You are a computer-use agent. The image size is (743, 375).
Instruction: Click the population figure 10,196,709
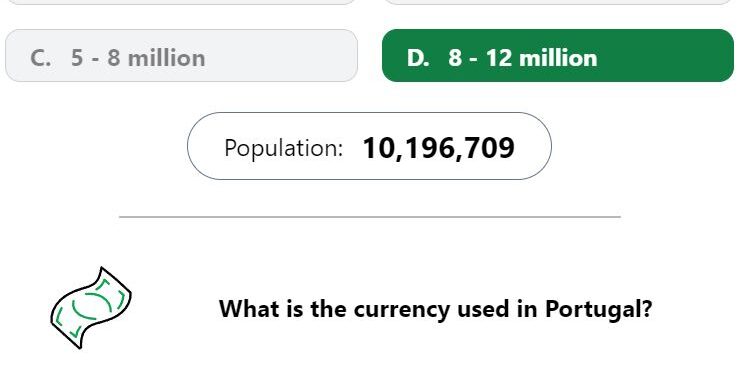point(438,147)
